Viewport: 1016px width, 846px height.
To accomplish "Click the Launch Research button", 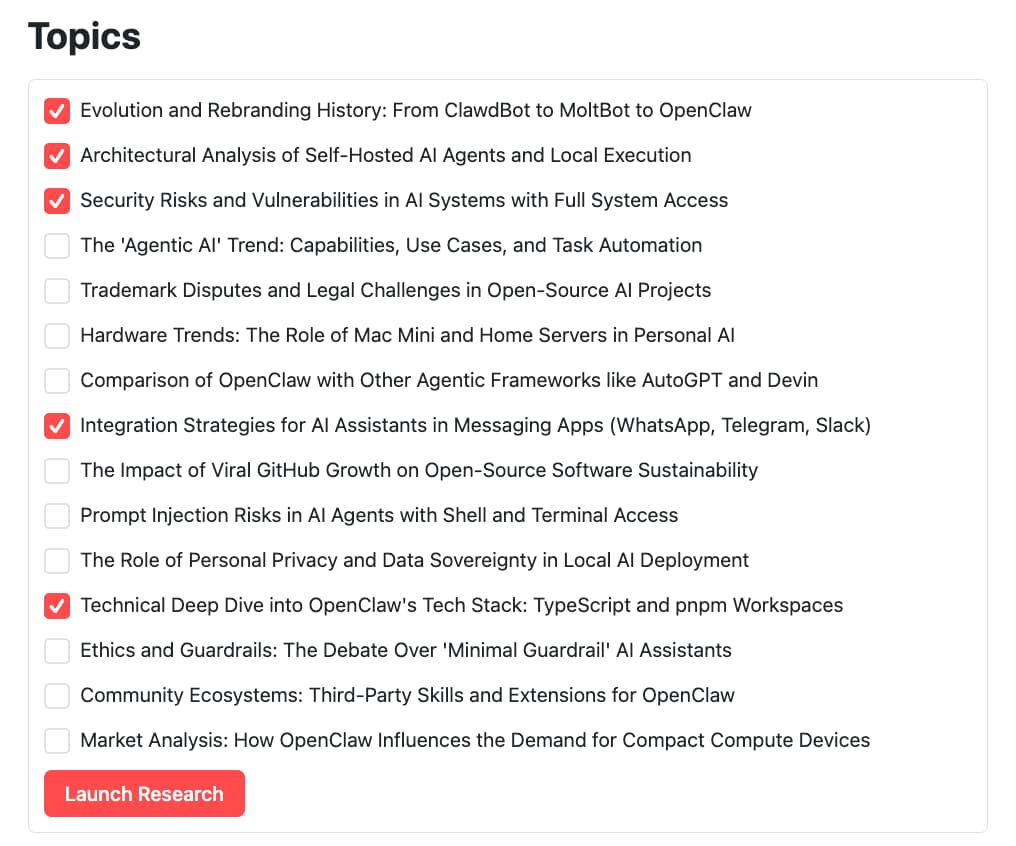I will coord(144,794).
